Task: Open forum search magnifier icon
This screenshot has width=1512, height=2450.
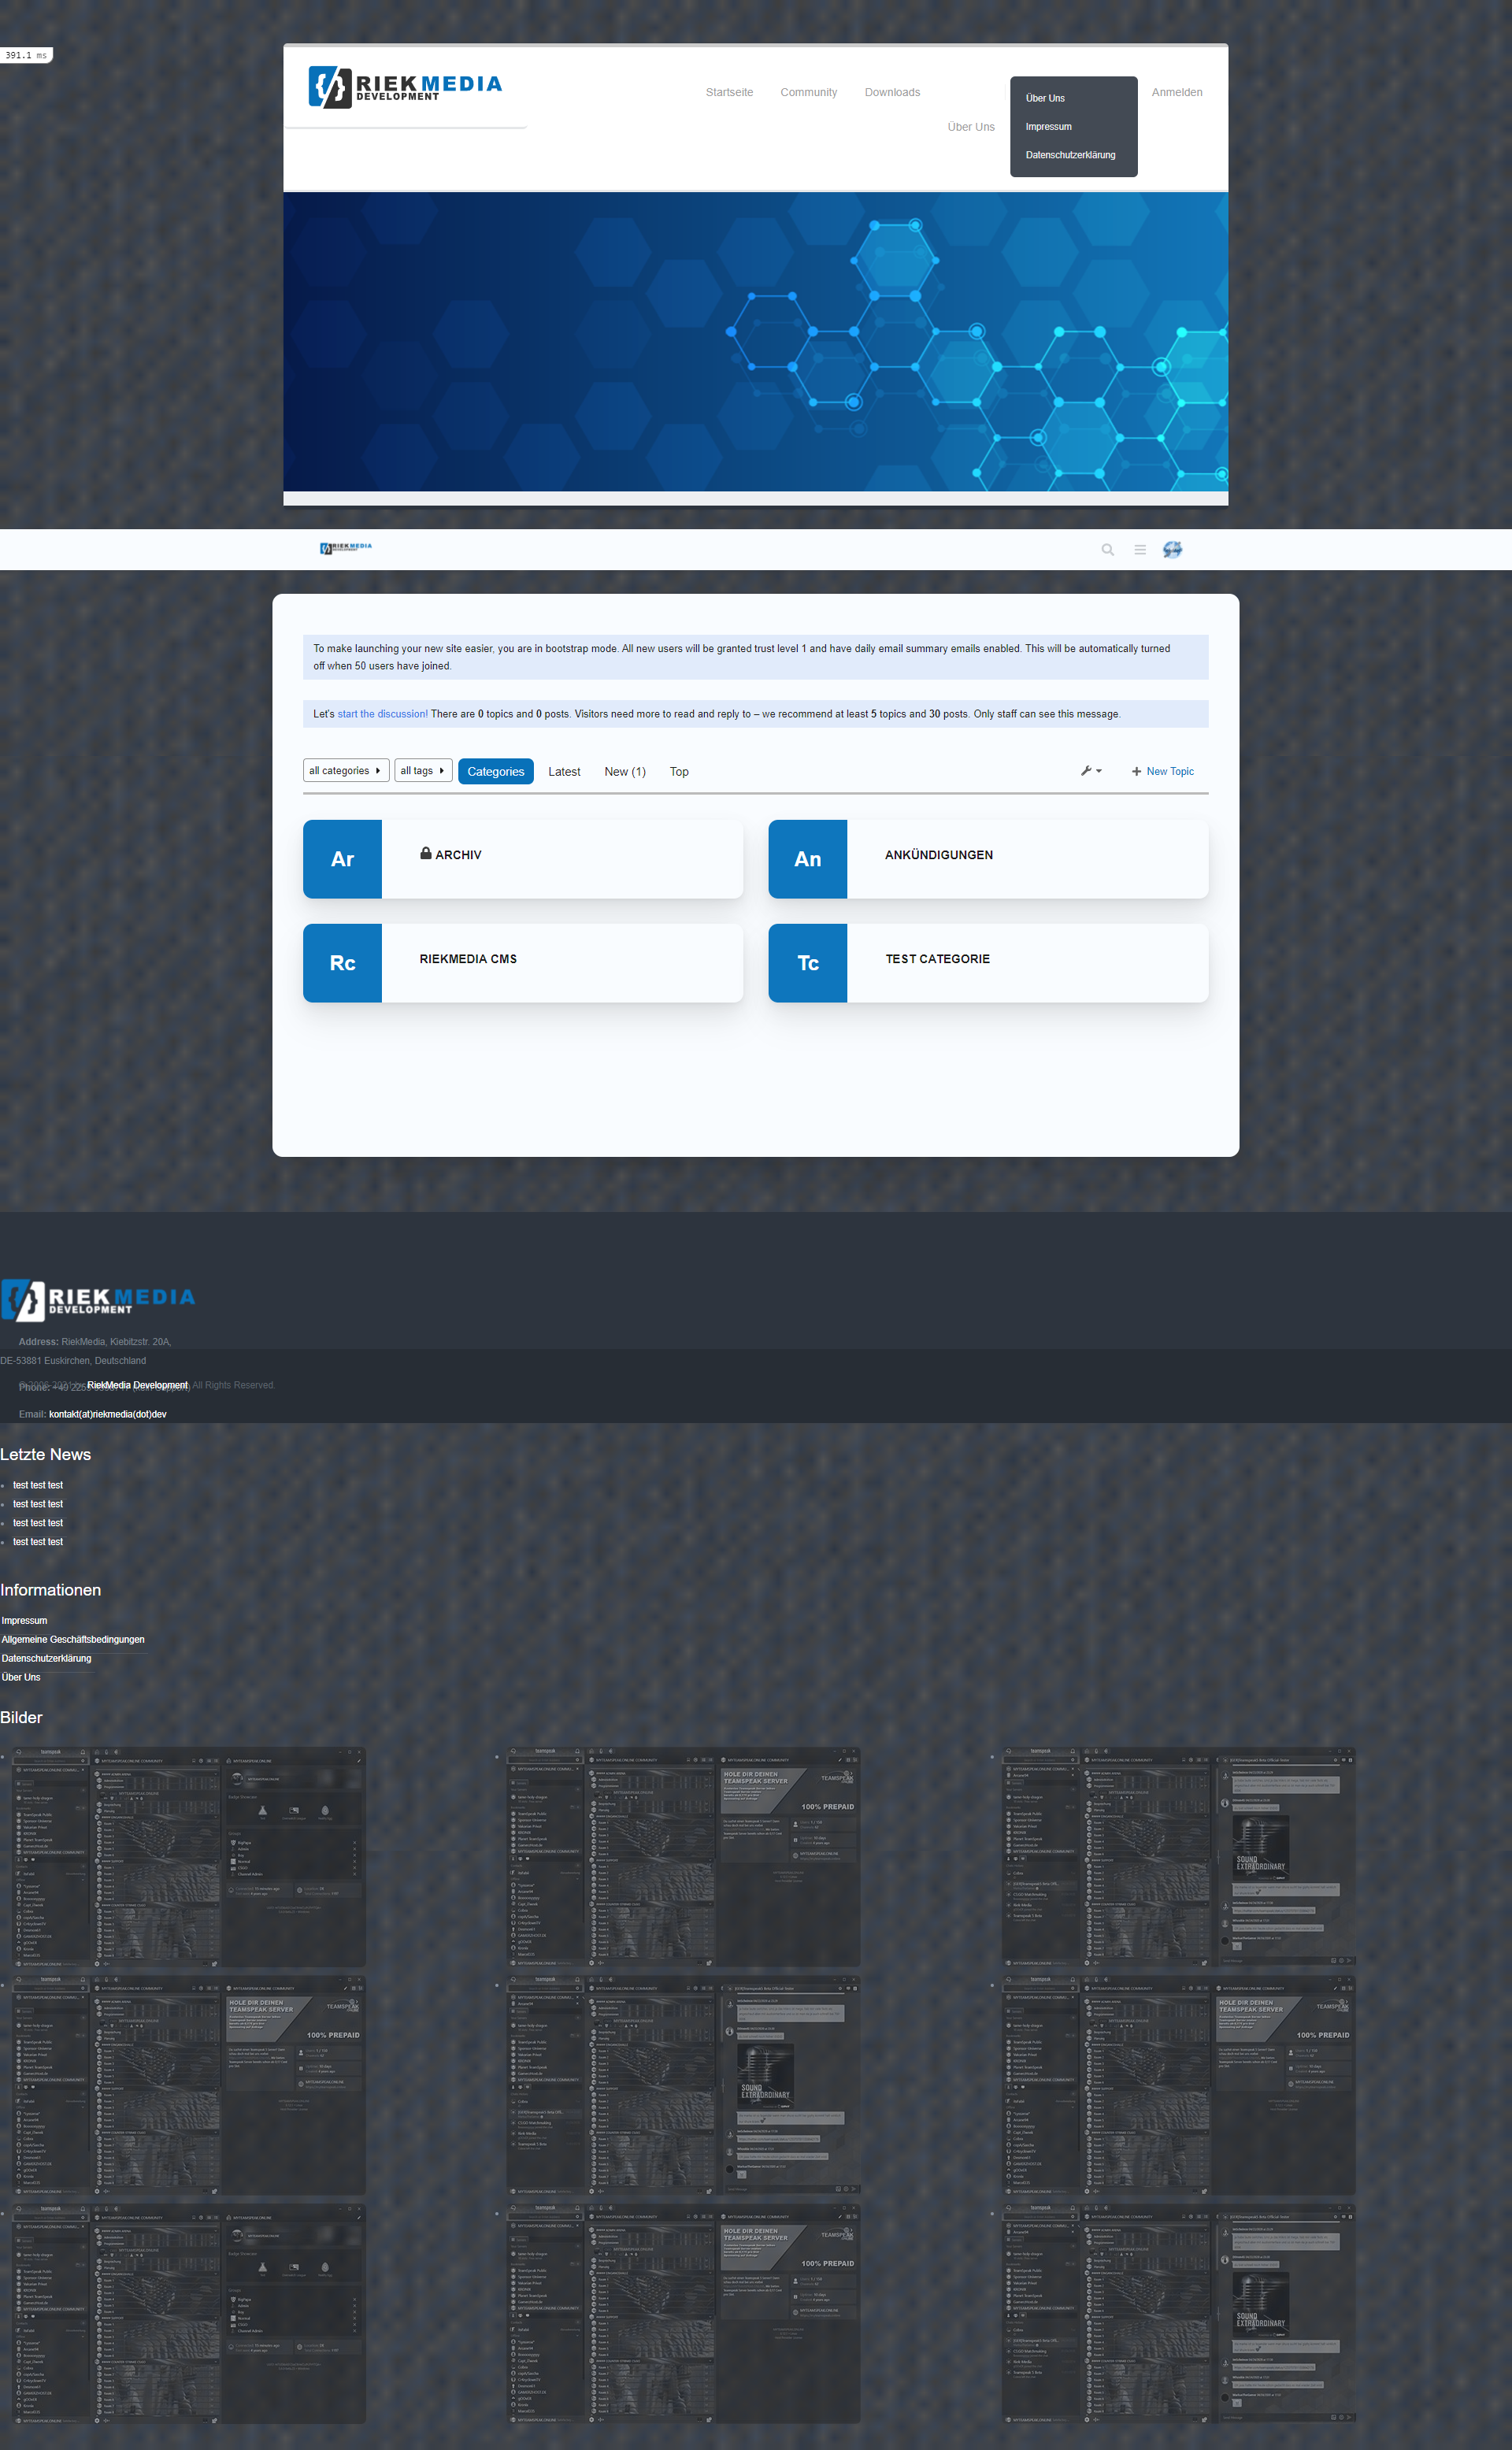Action: click(x=1107, y=550)
